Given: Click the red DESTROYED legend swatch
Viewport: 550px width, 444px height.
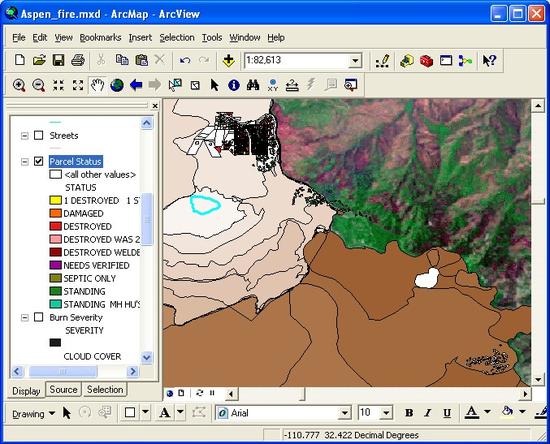Looking at the screenshot, I should coord(55,227).
